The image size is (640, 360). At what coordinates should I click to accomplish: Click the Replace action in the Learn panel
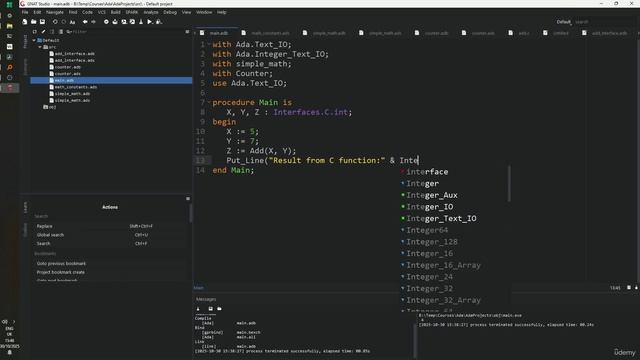point(110,226)
